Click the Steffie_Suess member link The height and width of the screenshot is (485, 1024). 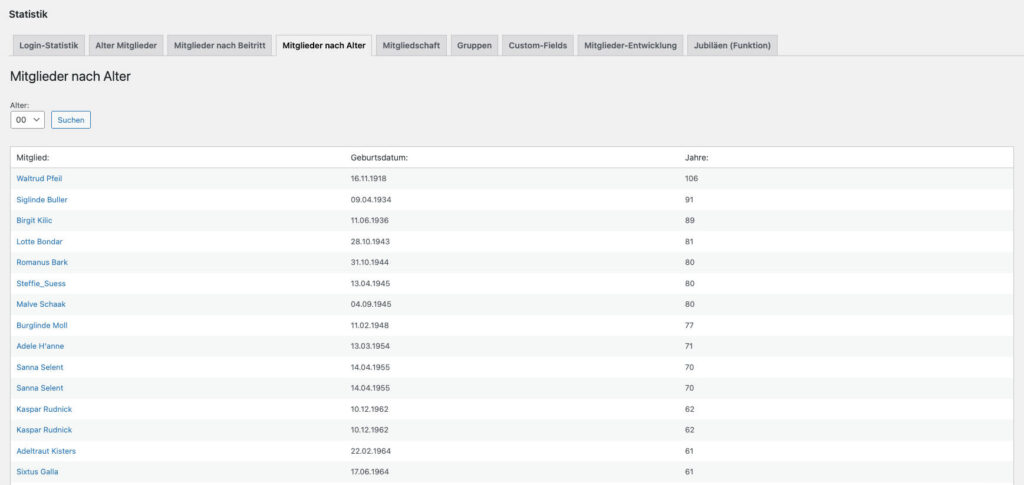pos(41,283)
